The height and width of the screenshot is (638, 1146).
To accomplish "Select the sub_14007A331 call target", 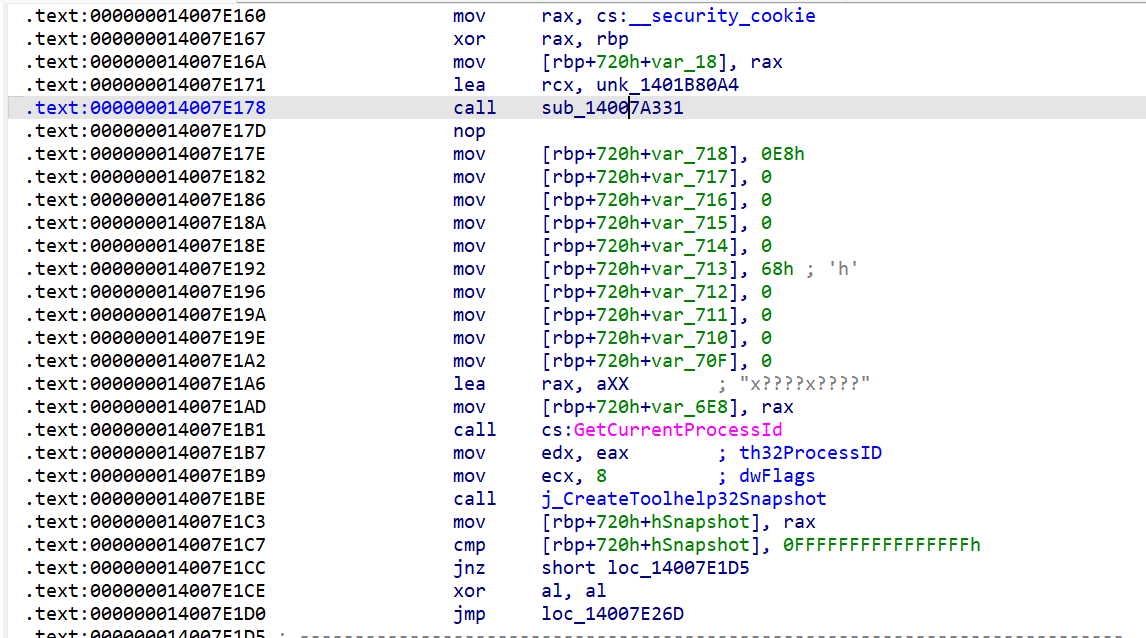I will pyautogui.click(x=612, y=108).
